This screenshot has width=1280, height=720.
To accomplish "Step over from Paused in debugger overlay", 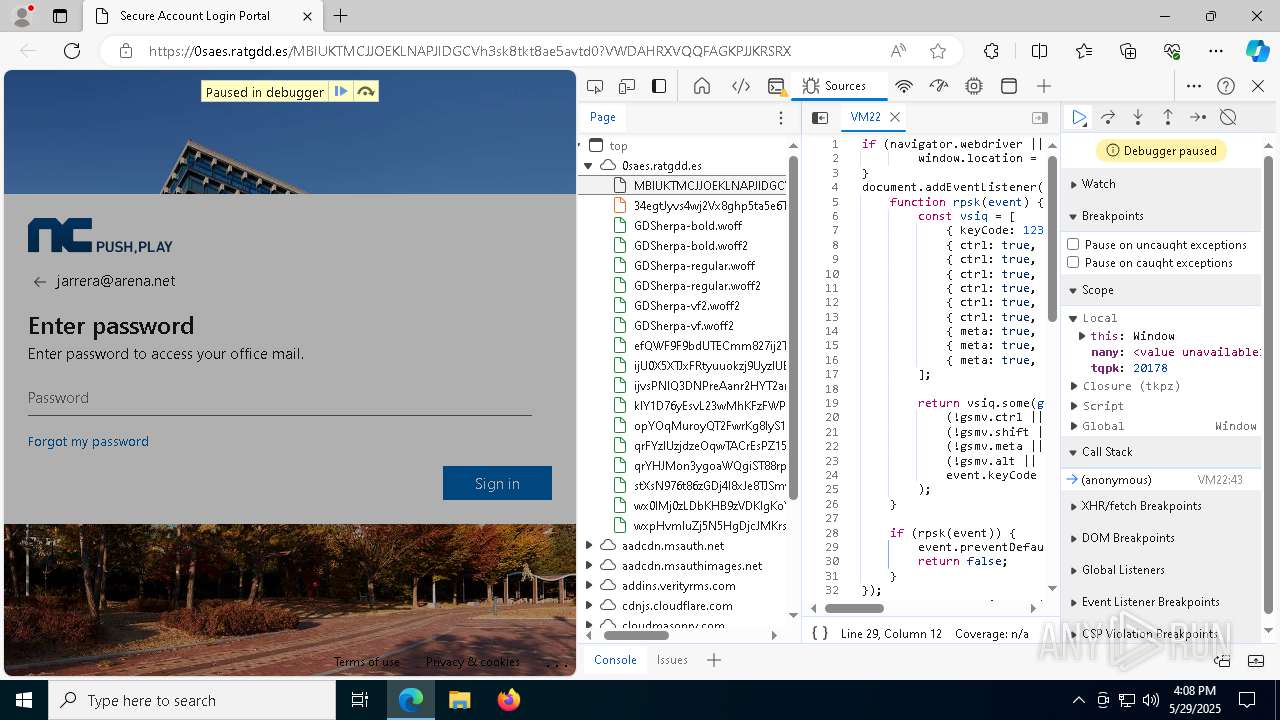I will click(x=366, y=92).
